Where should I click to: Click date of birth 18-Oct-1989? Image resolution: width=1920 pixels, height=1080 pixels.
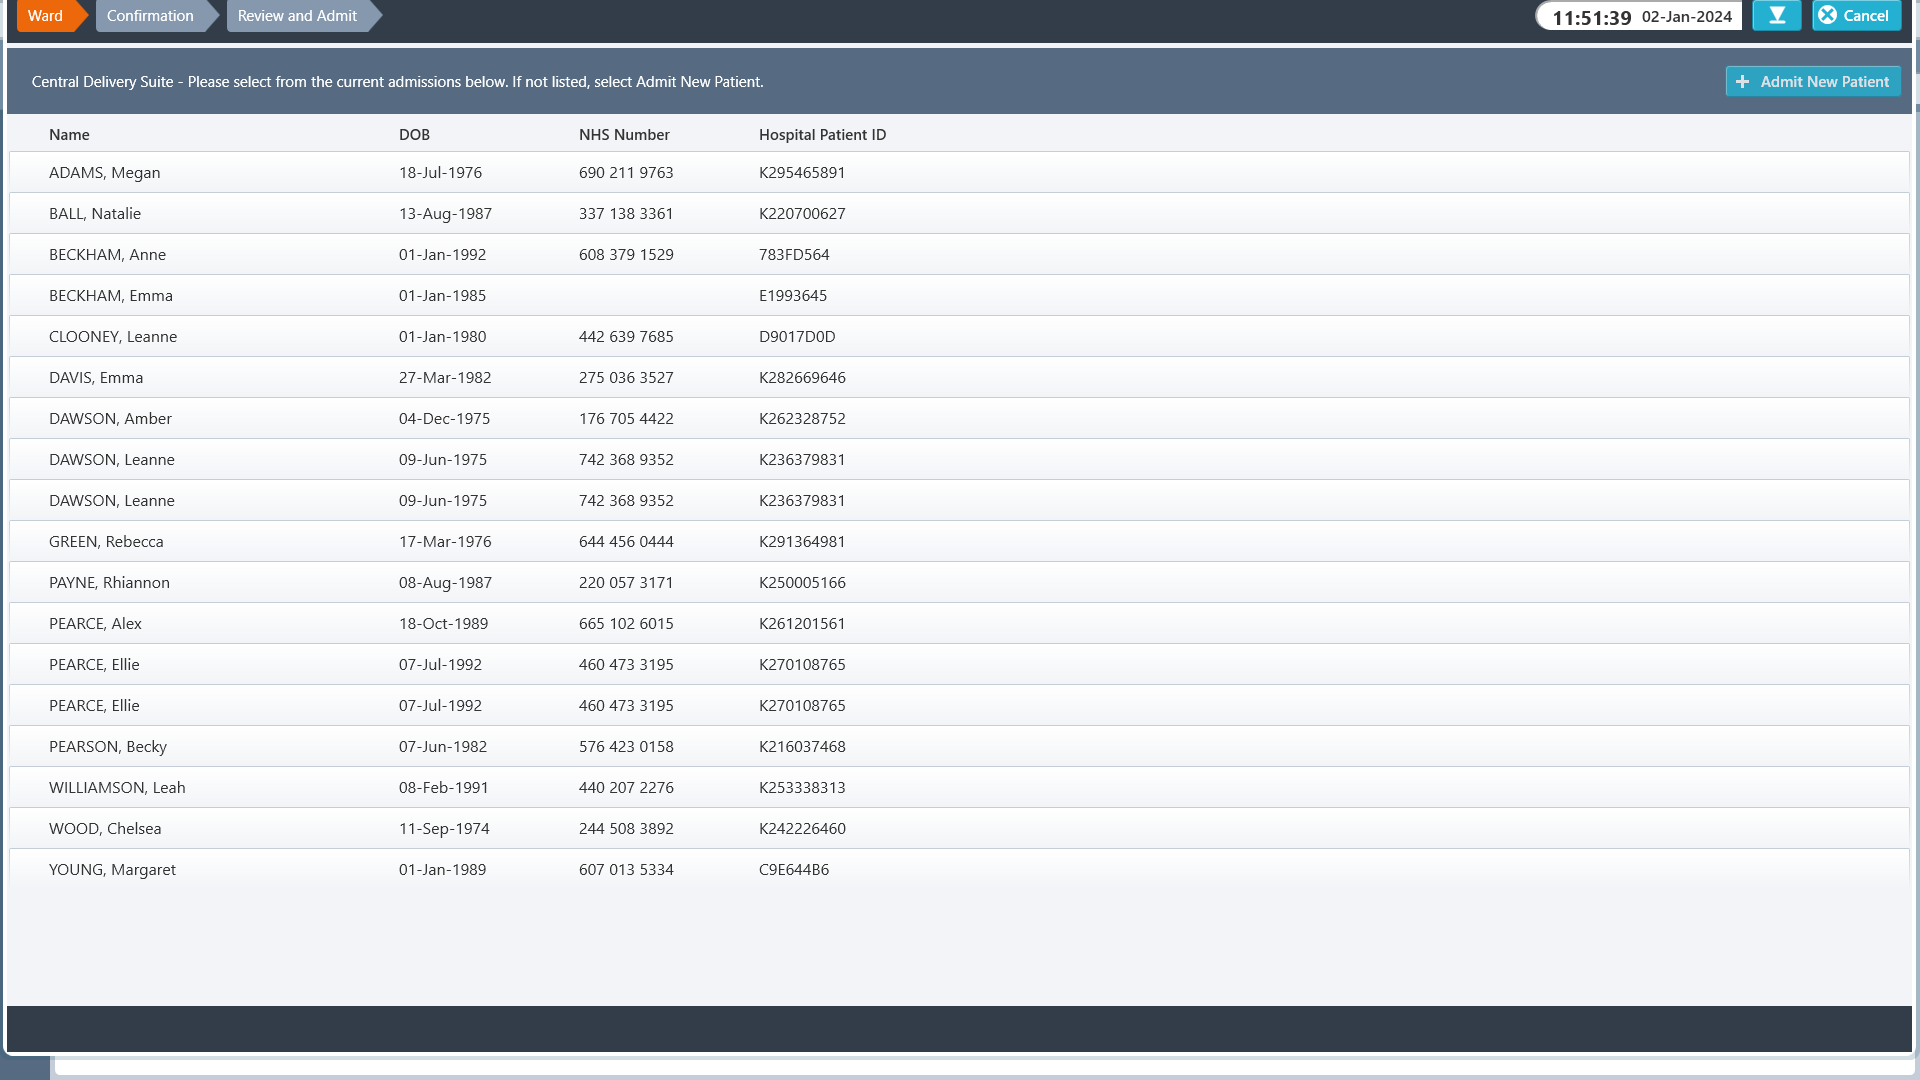(x=443, y=623)
